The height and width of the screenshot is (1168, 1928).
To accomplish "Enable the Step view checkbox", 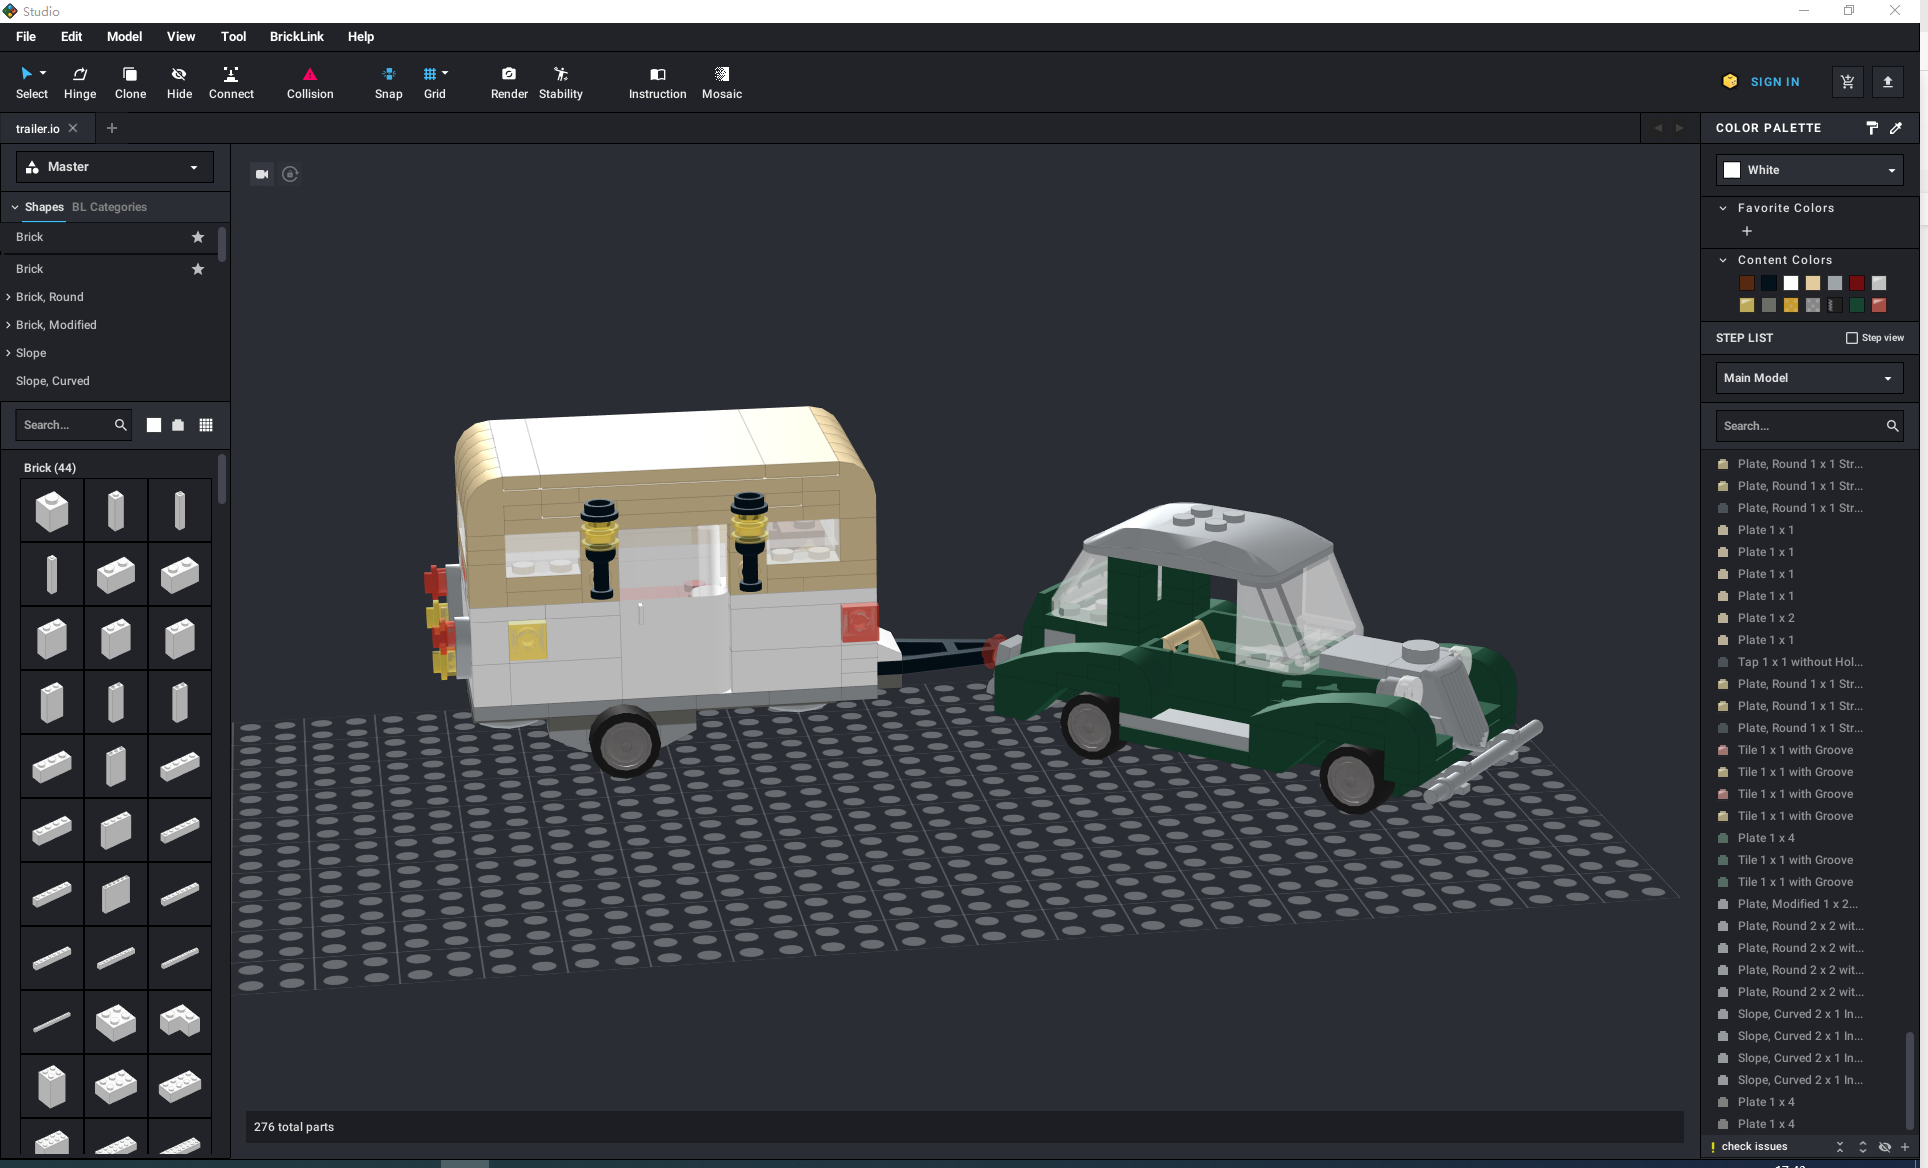I will click(1852, 338).
